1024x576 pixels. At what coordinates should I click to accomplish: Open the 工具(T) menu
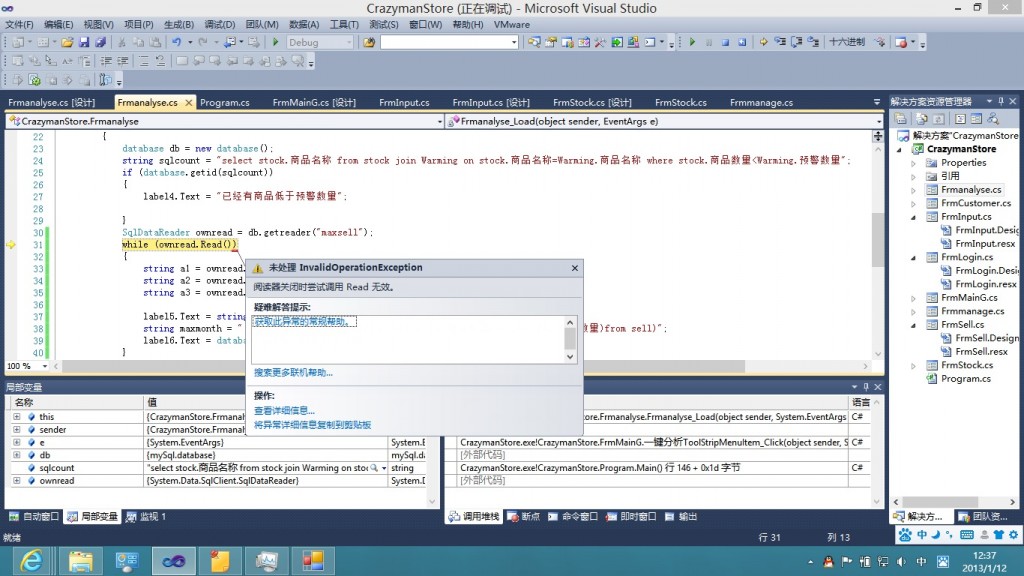click(x=344, y=24)
